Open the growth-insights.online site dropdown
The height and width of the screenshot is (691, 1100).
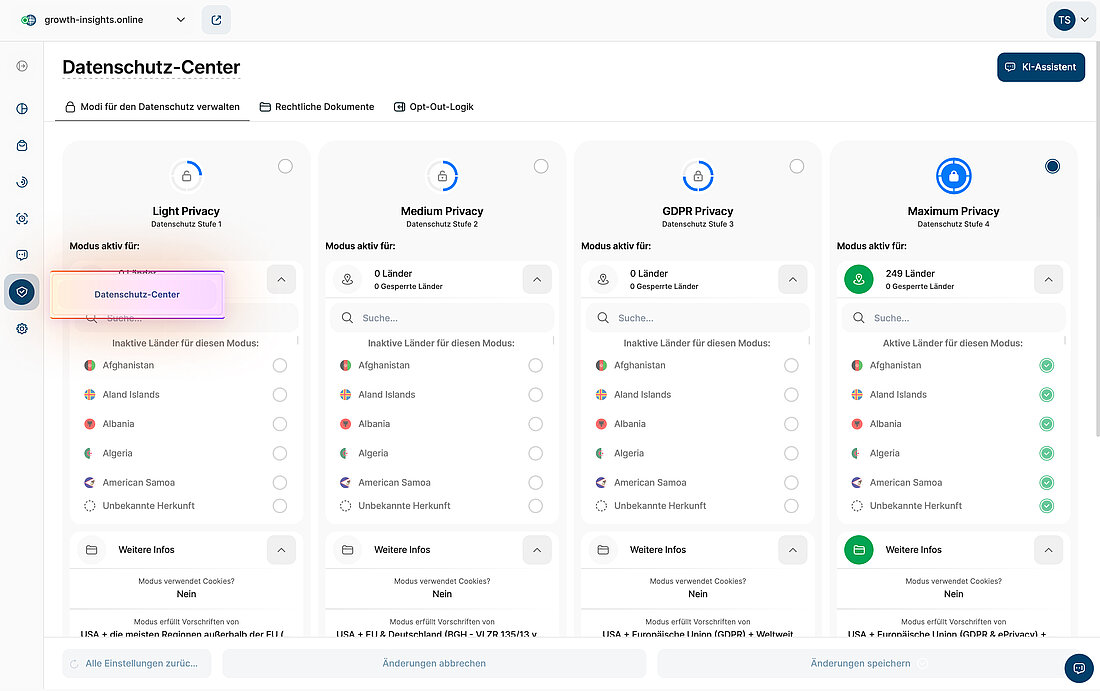(x=180, y=19)
